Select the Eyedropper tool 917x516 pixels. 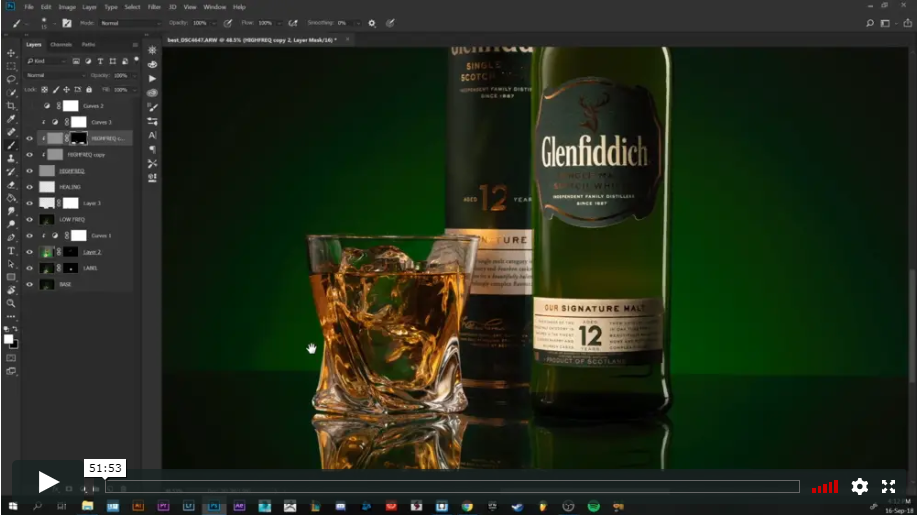[x=11, y=119]
